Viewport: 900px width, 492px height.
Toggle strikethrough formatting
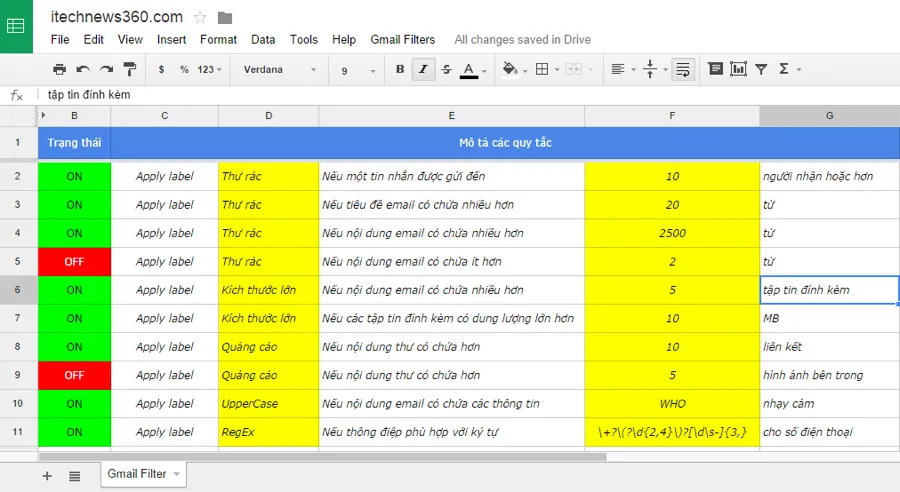tap(446, 69)
